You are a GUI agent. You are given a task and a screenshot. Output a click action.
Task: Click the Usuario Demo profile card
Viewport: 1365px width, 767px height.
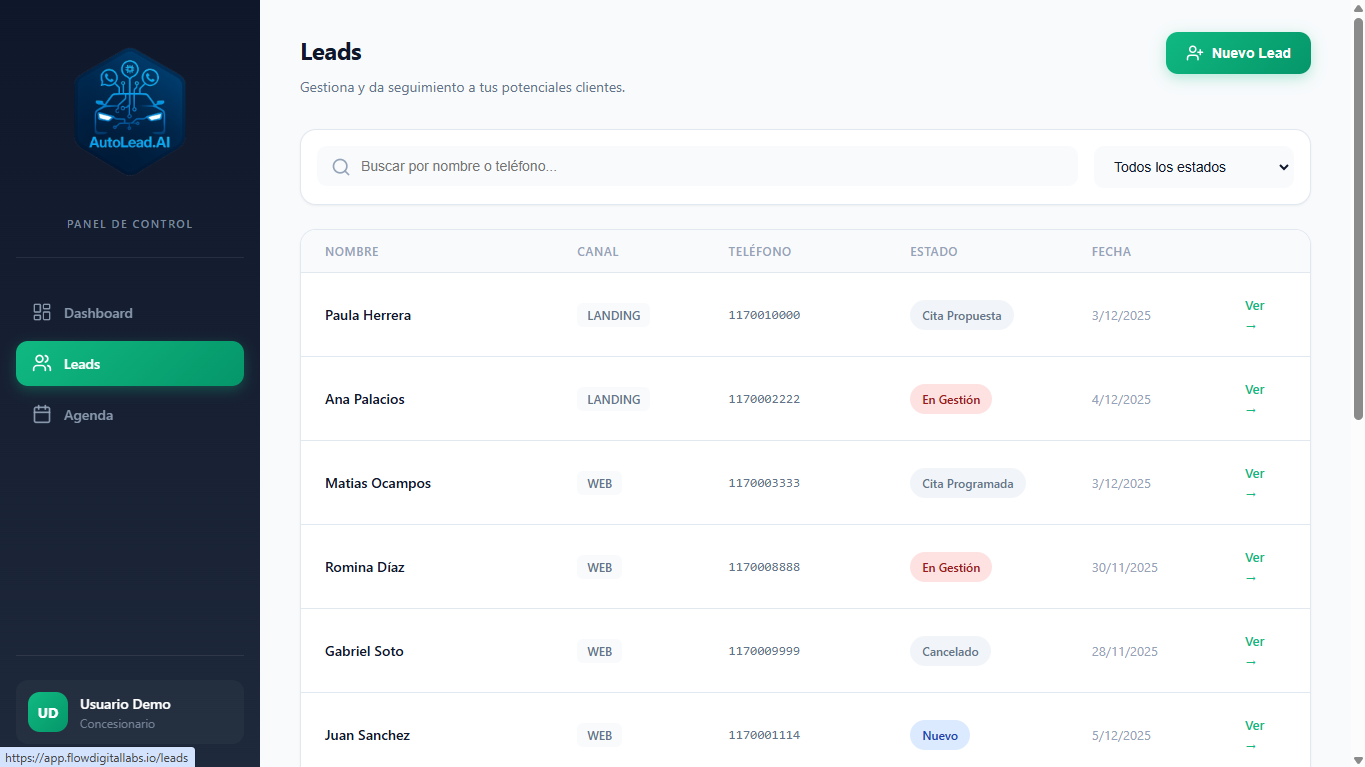130,712
